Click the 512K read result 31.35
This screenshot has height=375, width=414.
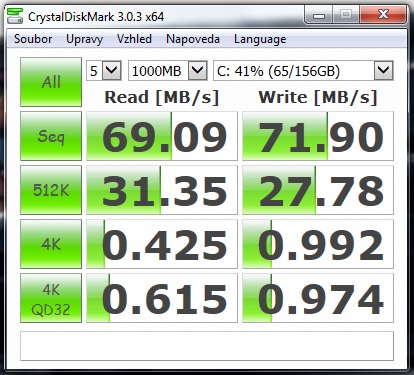pyautogui.click(x=162, y=190)
